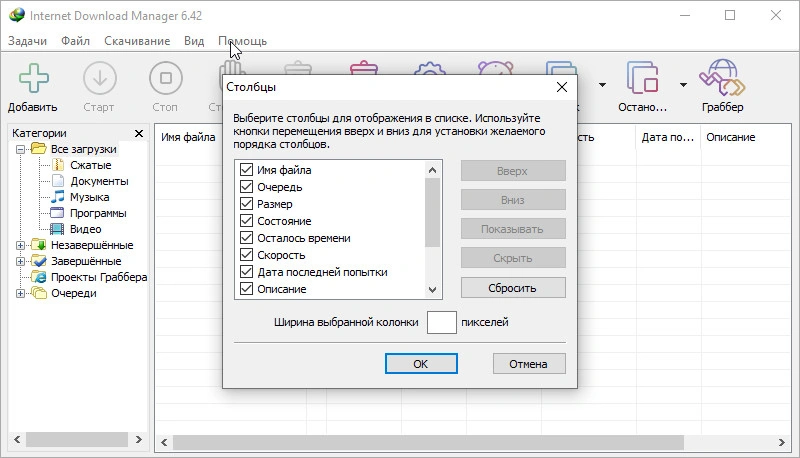Click the Граббер toolbar icon

722,79
